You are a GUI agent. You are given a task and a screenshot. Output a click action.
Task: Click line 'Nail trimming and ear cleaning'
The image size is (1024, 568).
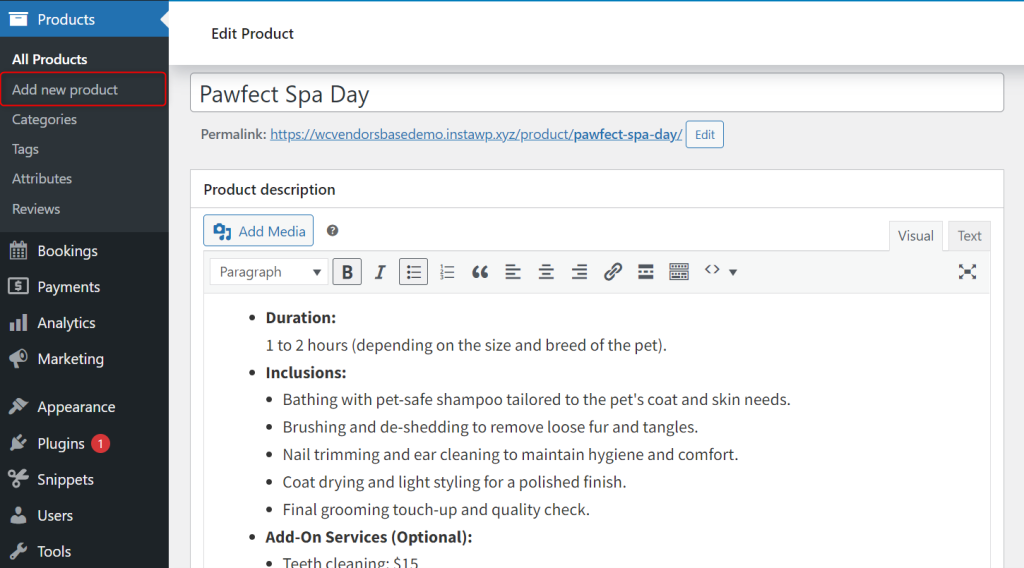[x=510, y=454]
